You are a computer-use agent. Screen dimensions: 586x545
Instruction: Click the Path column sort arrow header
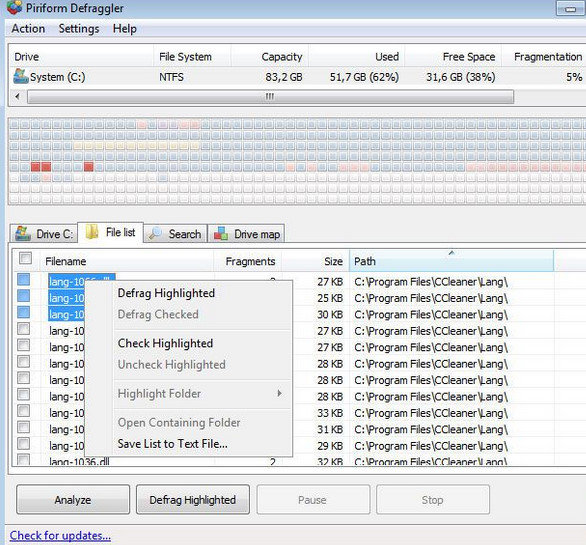[x=451, y=261]
